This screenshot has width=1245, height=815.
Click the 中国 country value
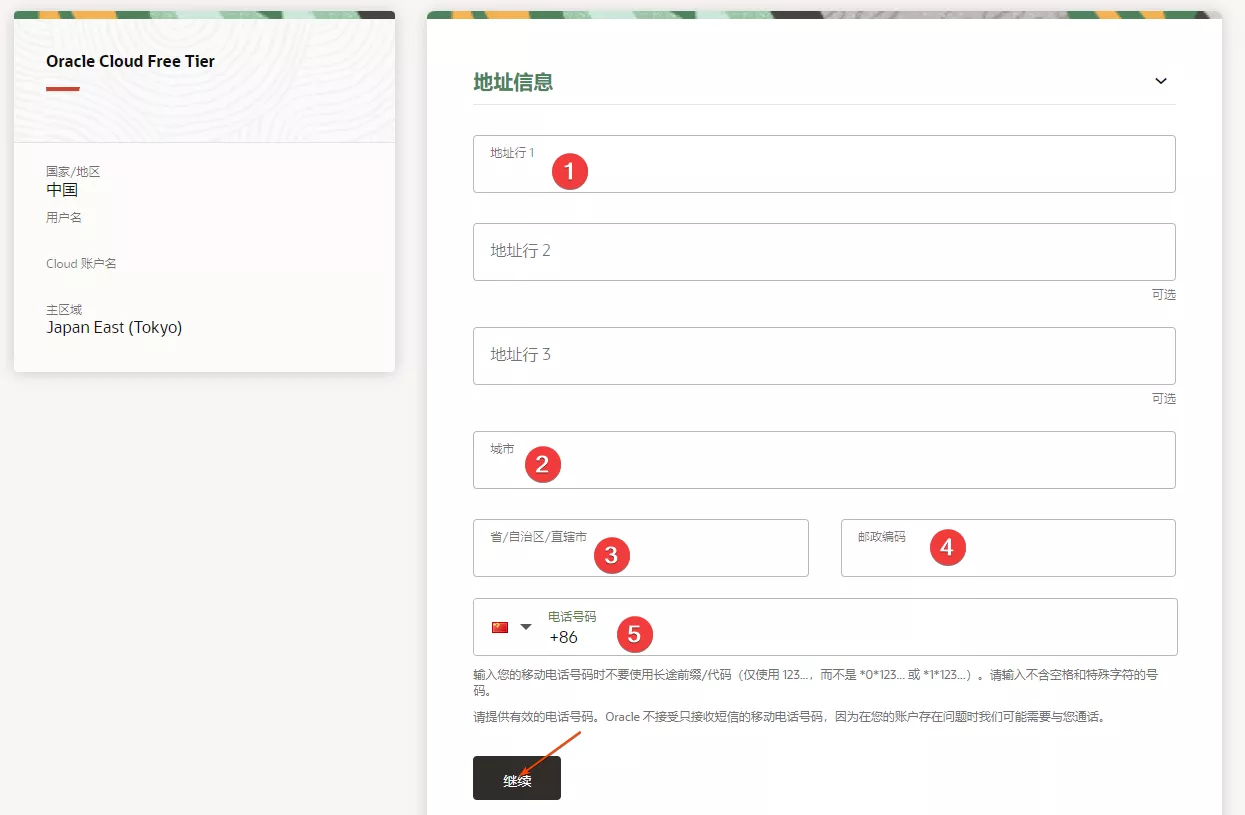(62, 189)
